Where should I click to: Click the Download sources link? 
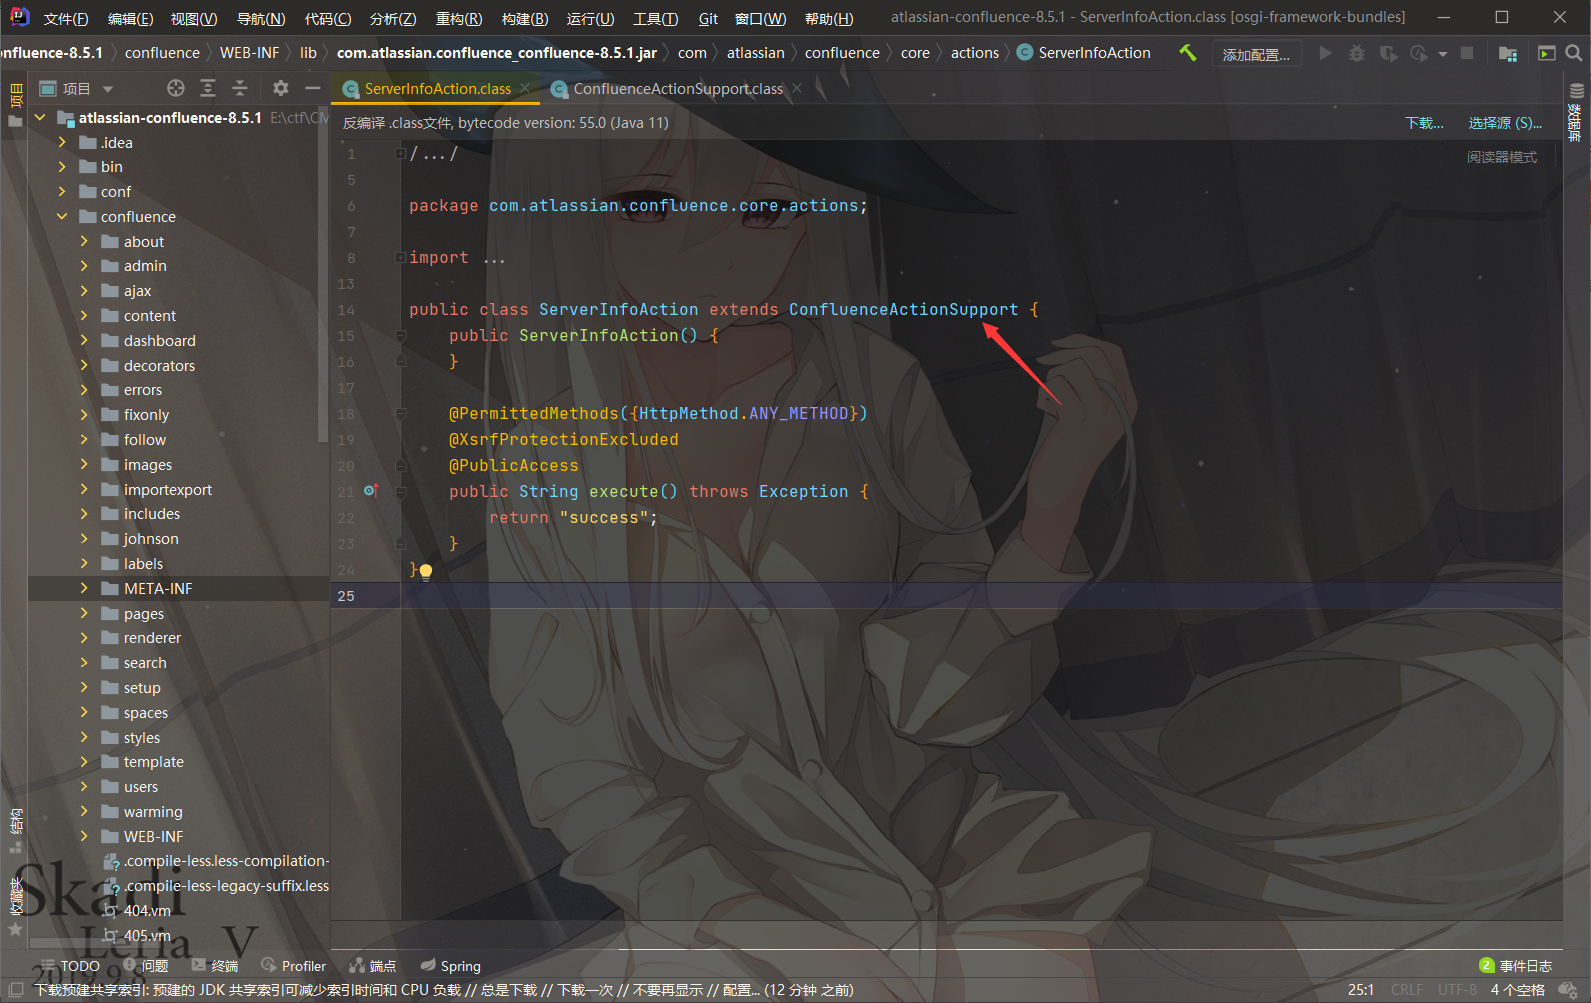pos(1424,123)
